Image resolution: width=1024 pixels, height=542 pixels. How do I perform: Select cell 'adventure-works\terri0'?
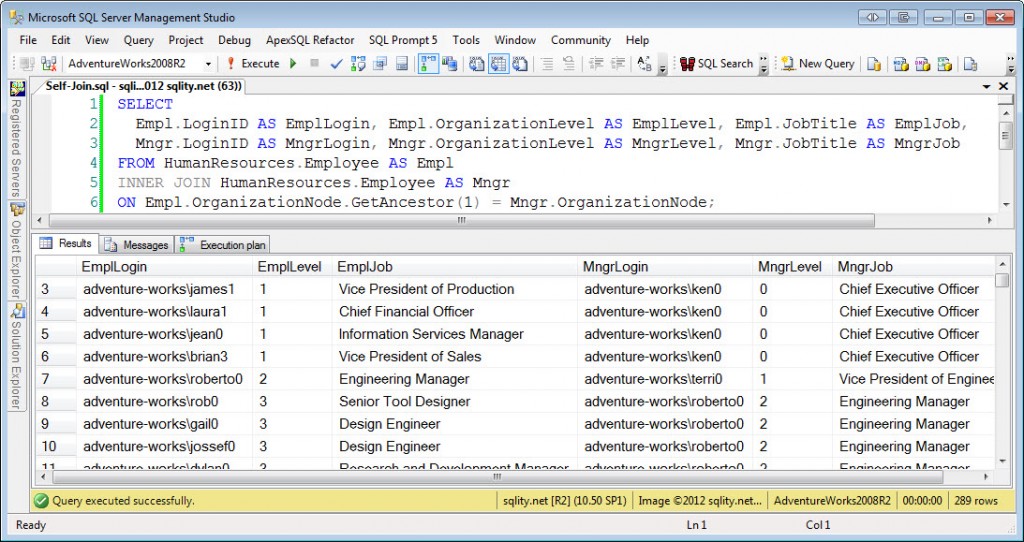(665, 379)
